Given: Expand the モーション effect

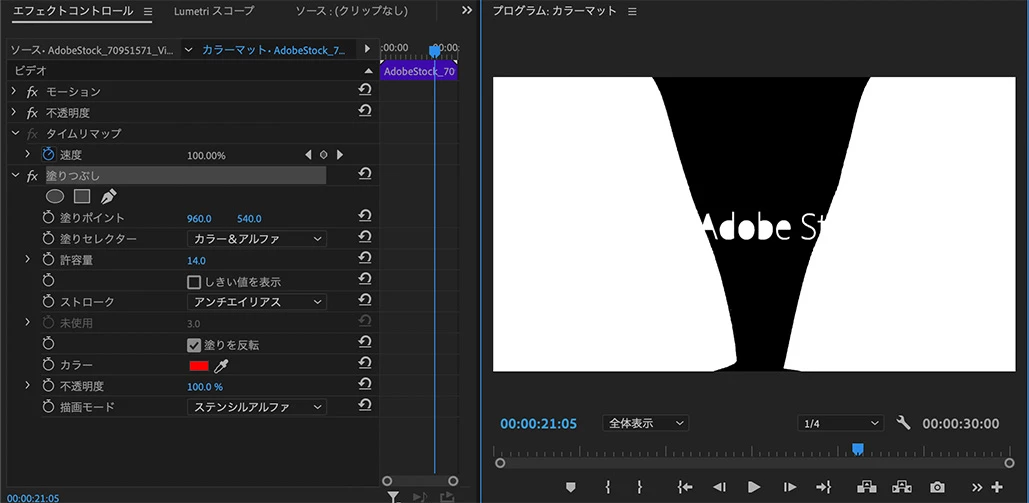Looking at the screenshot, I should coord(14,91).
